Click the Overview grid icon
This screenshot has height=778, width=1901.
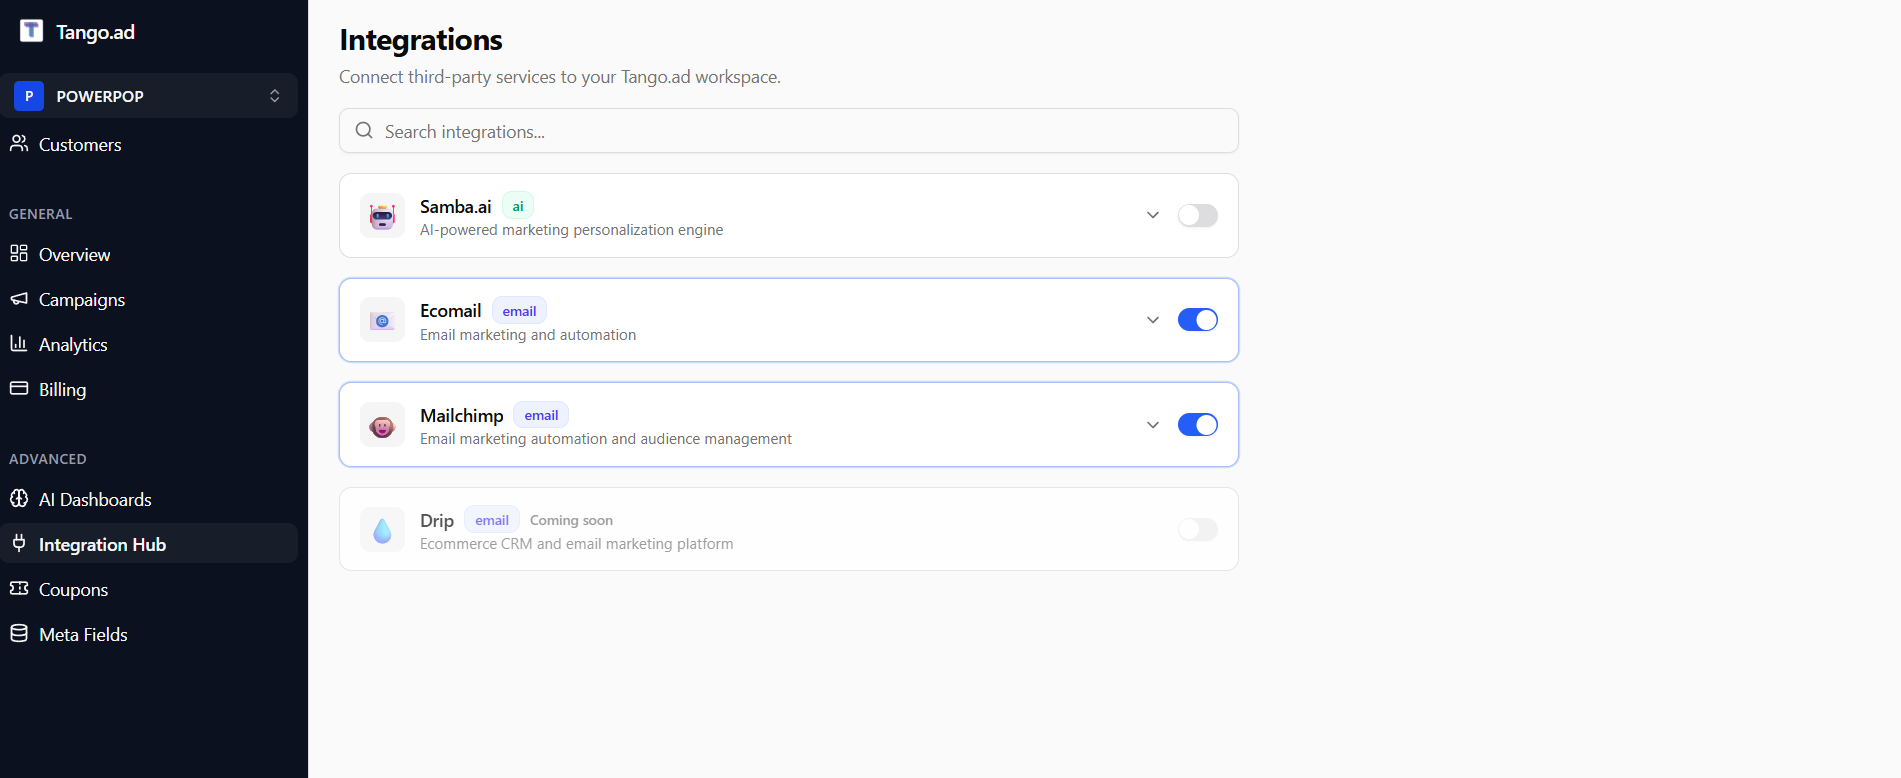pos(19,254)
